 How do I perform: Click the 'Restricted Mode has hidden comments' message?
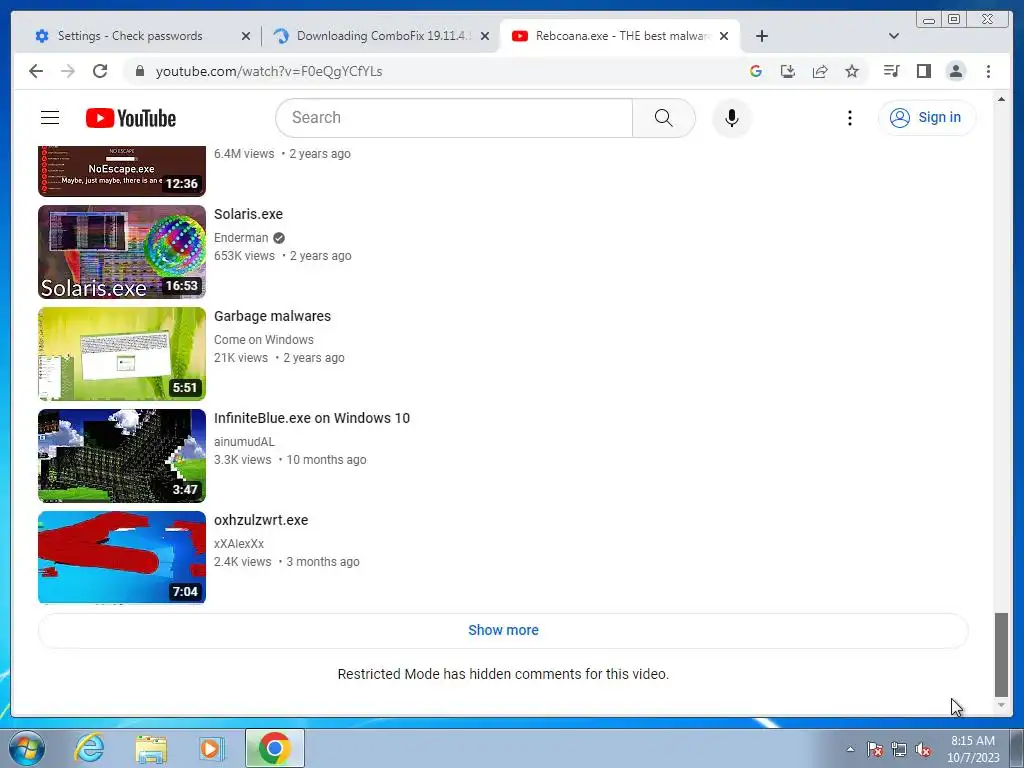coord(503,674)
